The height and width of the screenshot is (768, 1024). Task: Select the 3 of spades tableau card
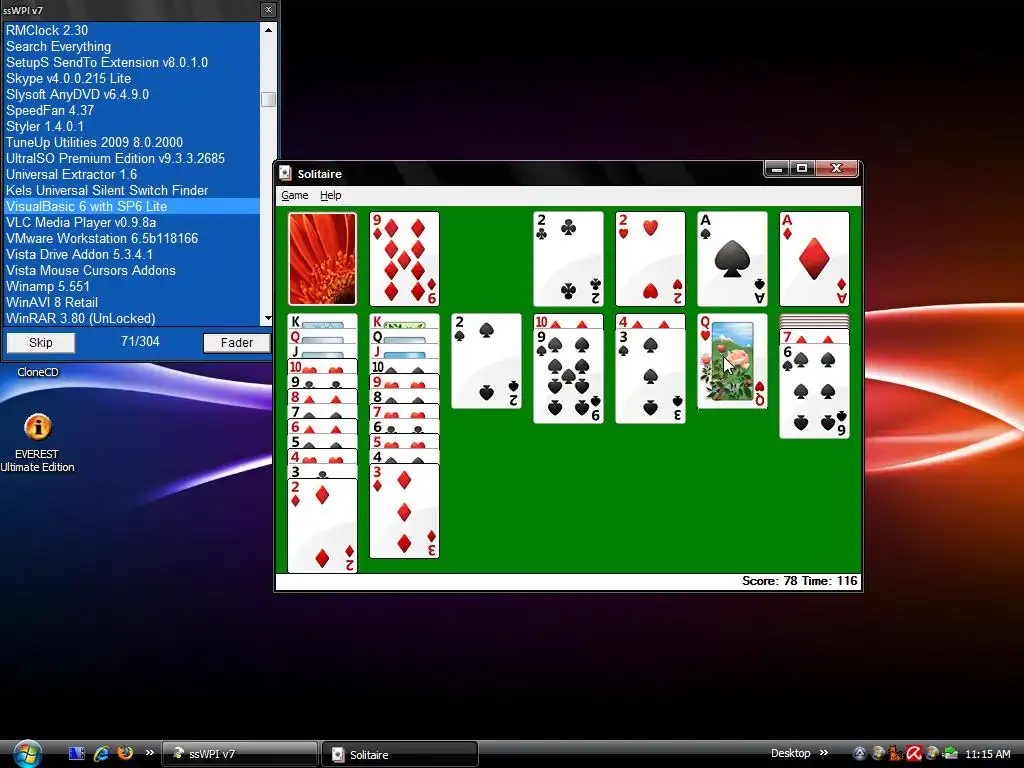(650, 376)
